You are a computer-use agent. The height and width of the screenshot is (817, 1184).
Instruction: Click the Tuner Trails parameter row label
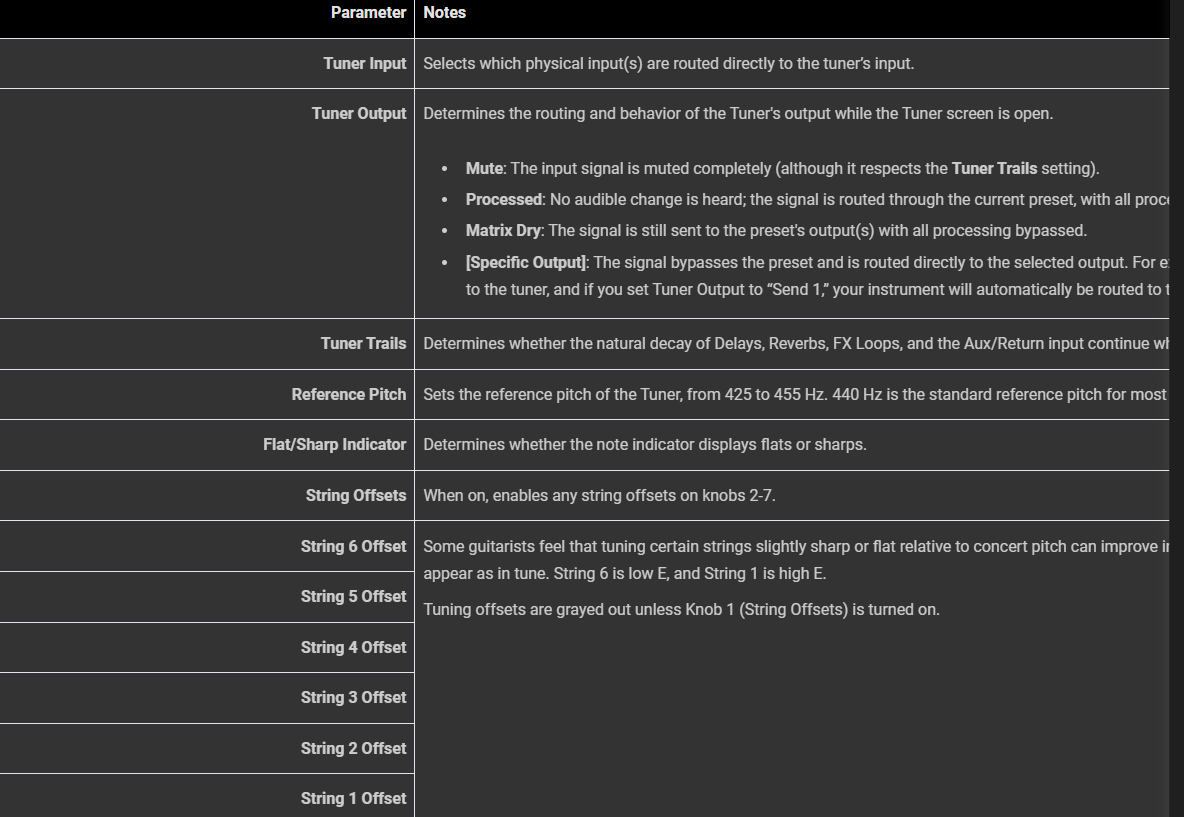point(363,343)
